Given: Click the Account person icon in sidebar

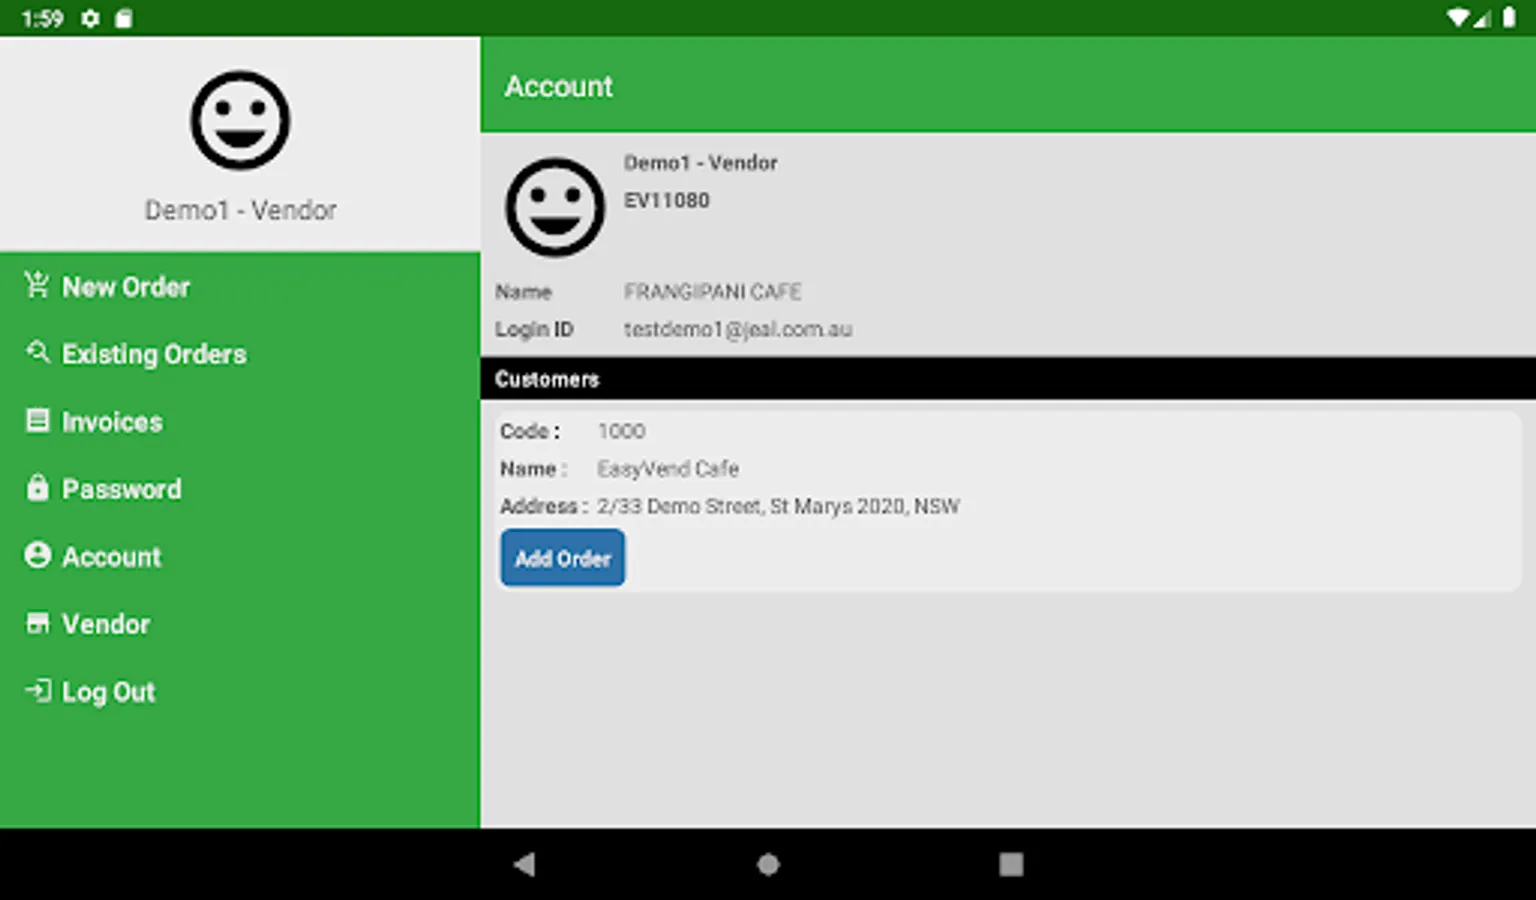Looking at the screenshot, I should pyautogui.click(x=37, y=555).
